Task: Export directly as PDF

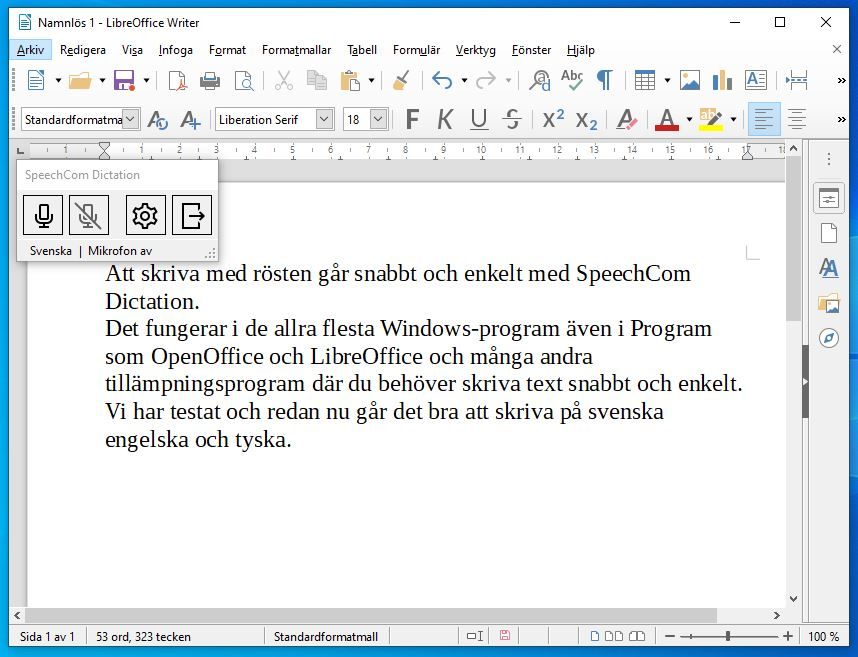Action: (177, 81)
